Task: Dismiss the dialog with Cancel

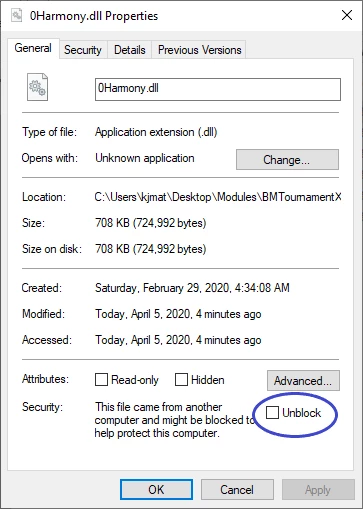Action: coord(237,490)
